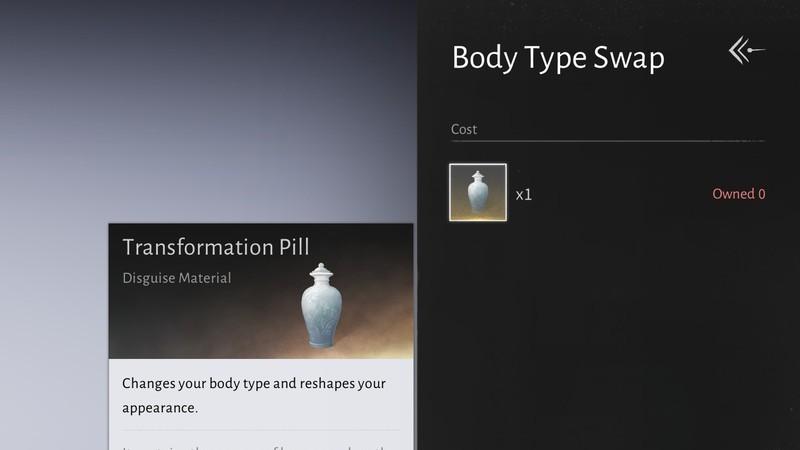The width and height of the screenshot is (800, 450).
Task: Click the Transformation Pill tooltip title
Action: coord(215,247)
